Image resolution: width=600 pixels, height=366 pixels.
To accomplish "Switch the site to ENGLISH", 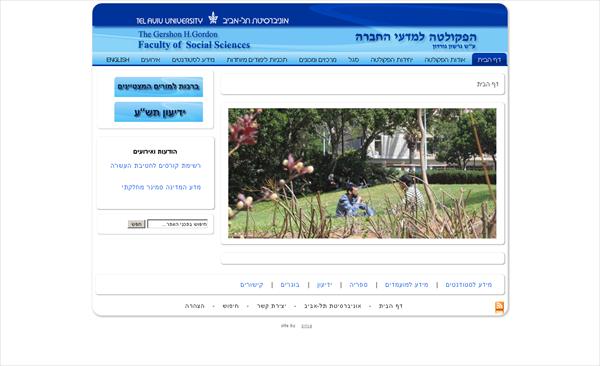I will (x=118, y=60).
